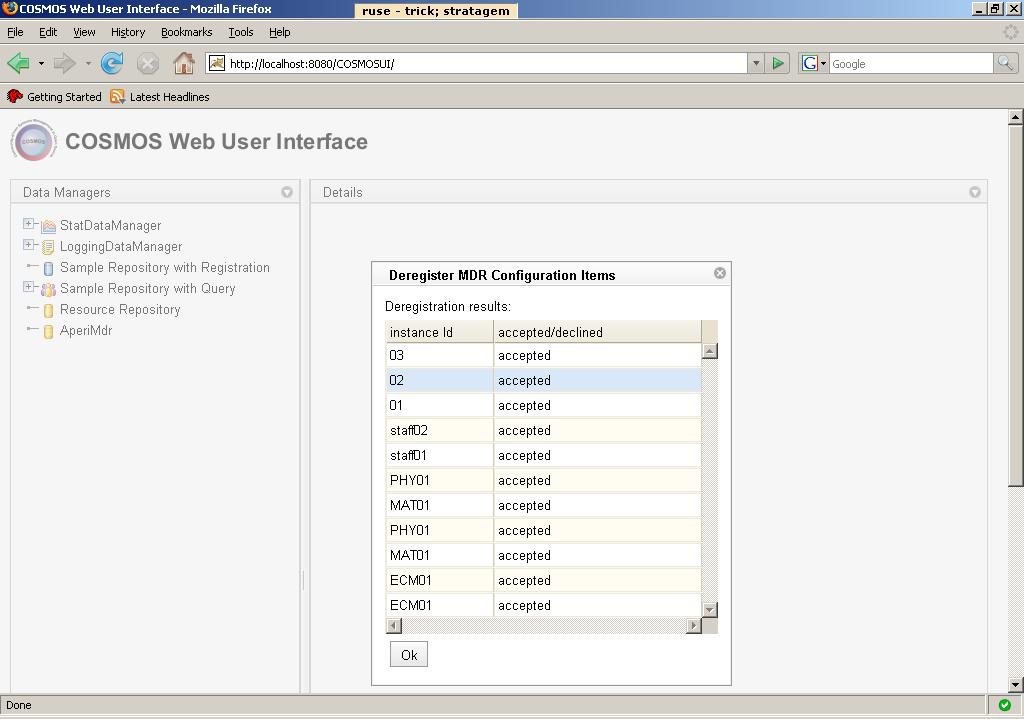Sort by the accepted/declined column header
This screenshot has width=1024, height=719.
(598, 332)
